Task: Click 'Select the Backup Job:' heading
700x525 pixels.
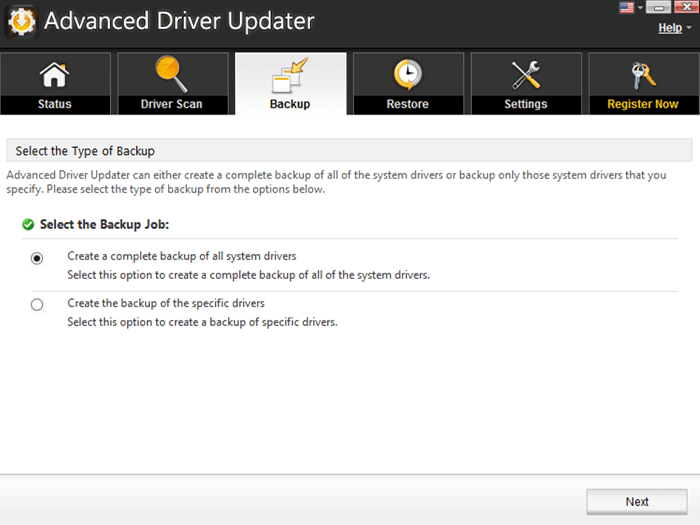Action: (104, 225)
